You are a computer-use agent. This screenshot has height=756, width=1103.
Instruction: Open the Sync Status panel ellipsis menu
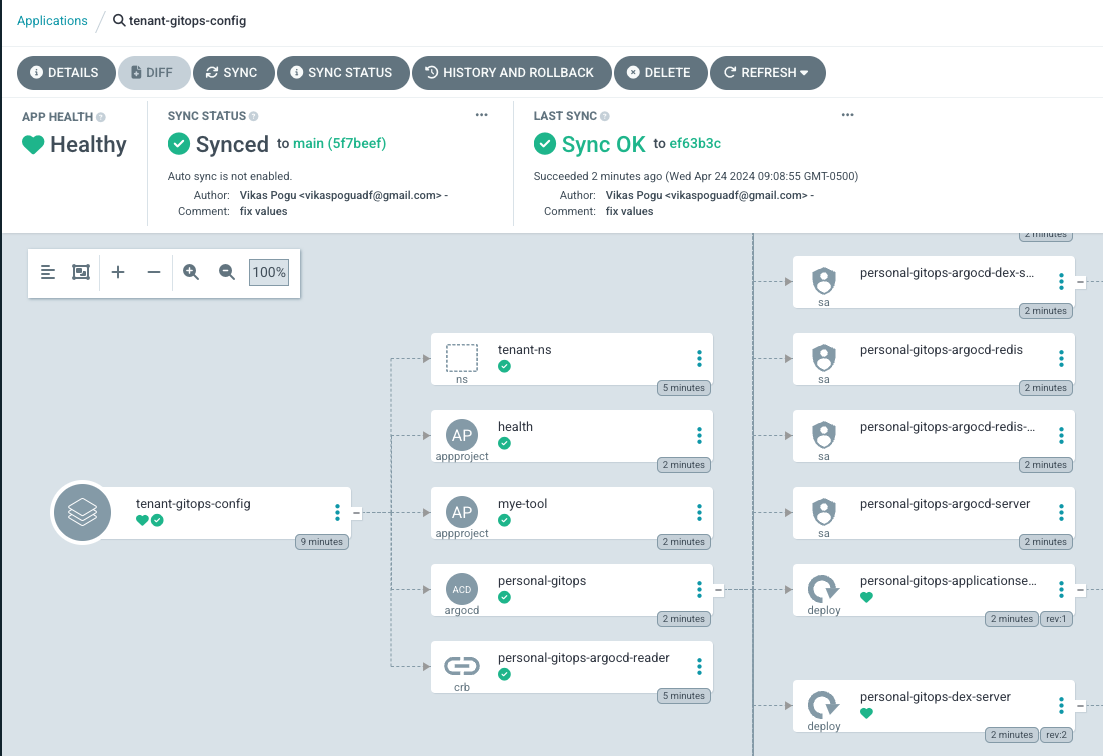click(482, 116)
